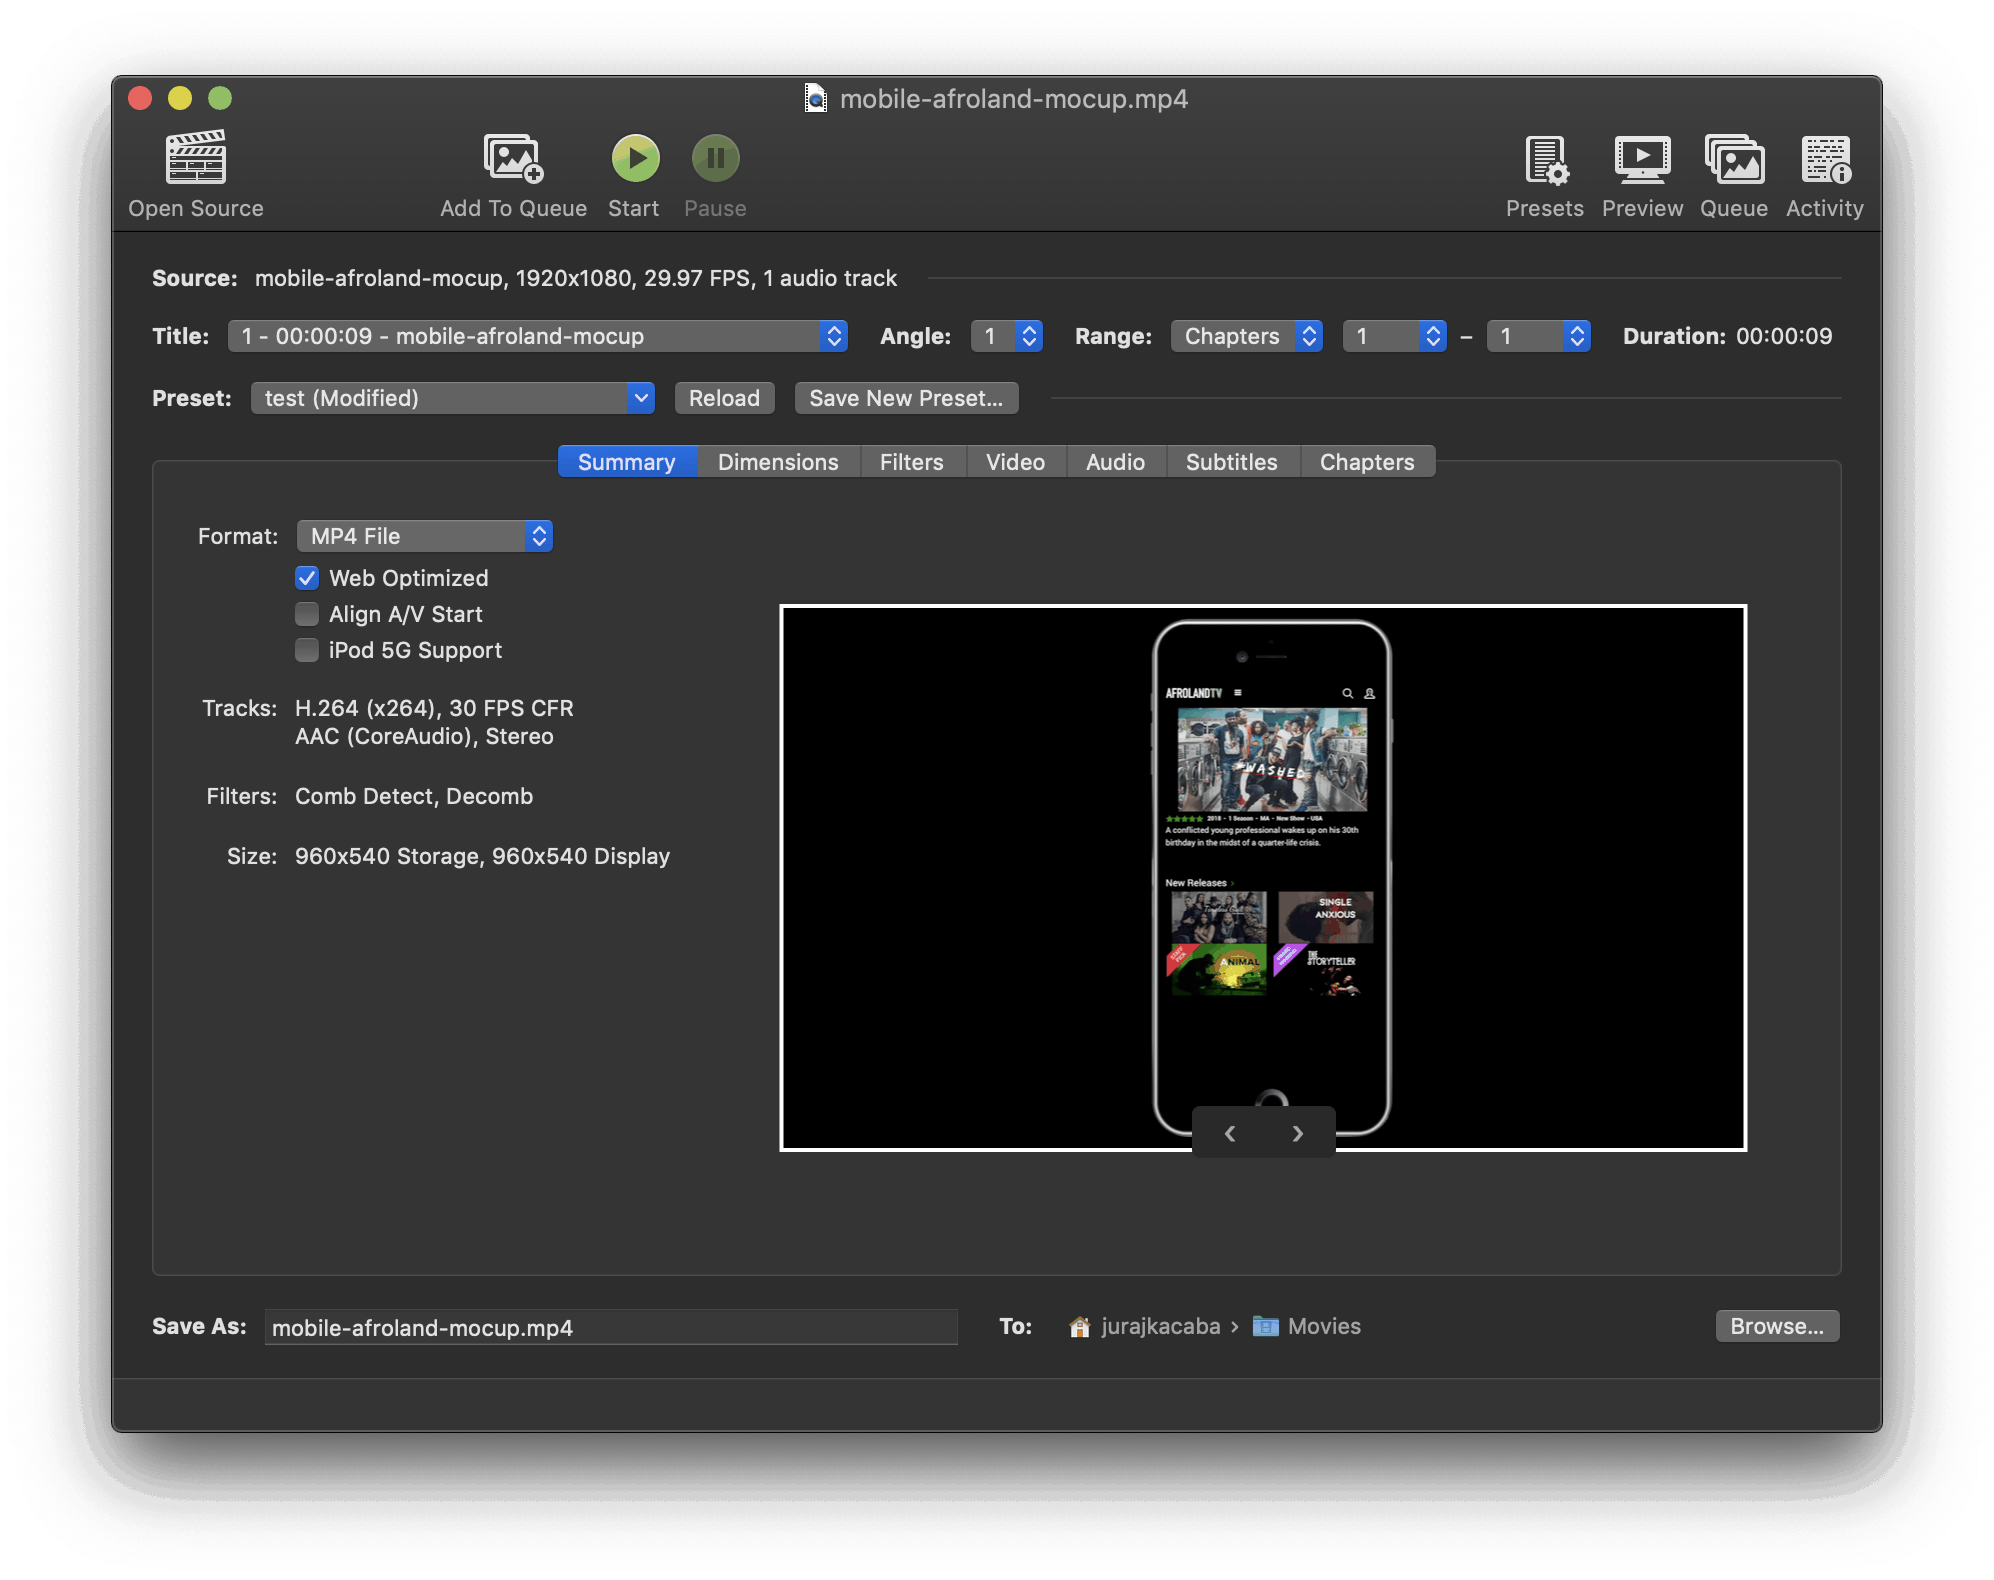Click the Save As filename field
Screen dimensions: 1994x1580
[611, 1327]
